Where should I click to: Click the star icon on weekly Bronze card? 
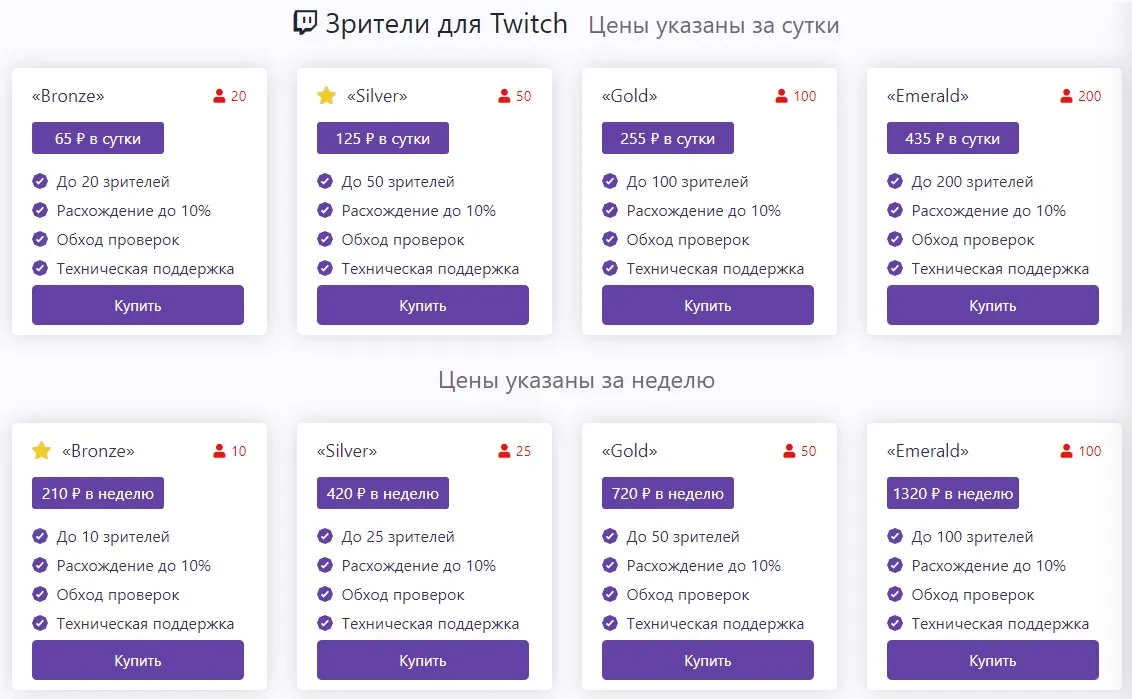click(41, 451)
